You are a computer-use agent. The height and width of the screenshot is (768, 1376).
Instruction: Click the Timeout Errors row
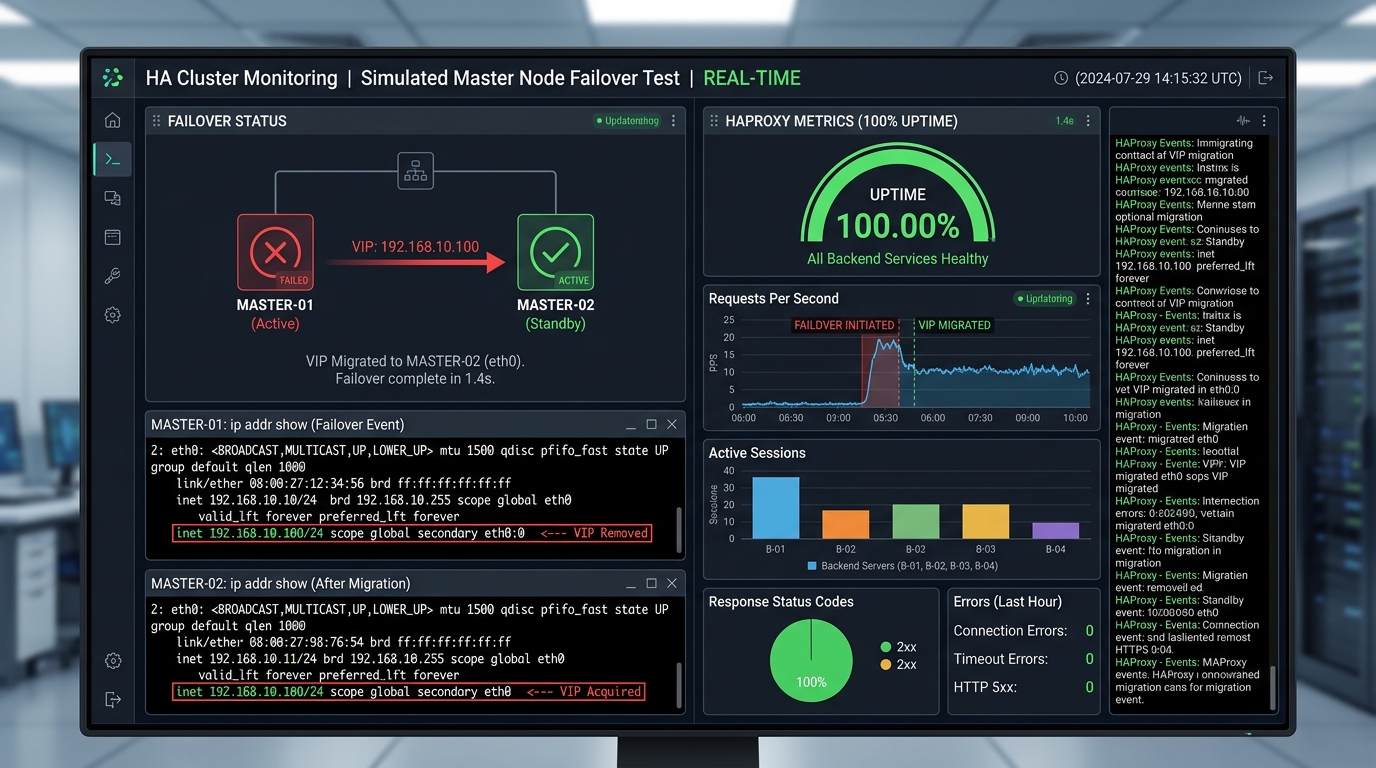pyautogui.click(x=1023, y=659)
